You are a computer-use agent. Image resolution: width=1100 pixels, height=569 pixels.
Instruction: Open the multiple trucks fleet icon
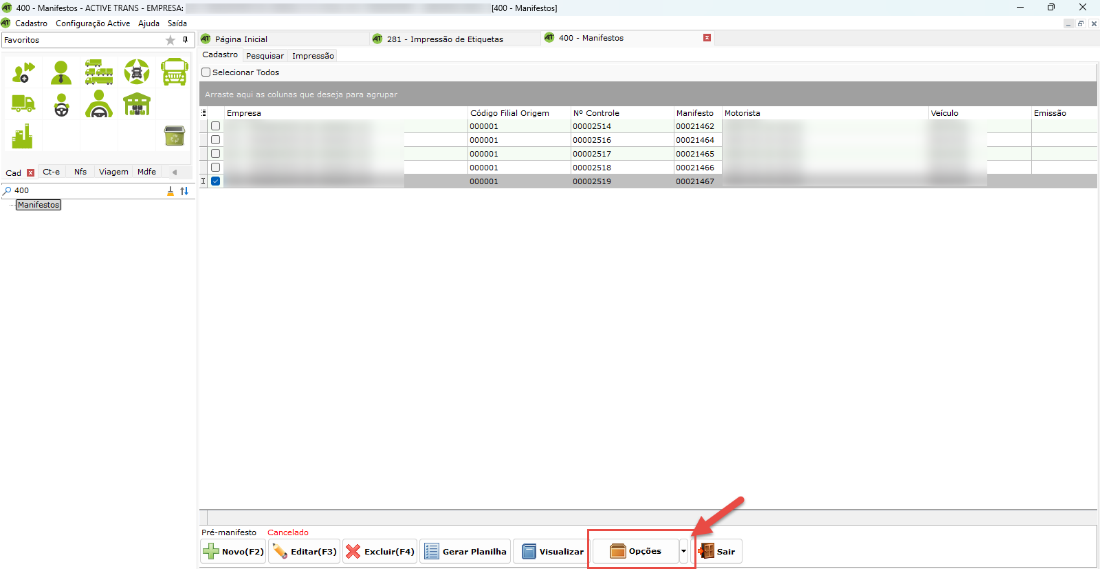[x=99, y=72]
